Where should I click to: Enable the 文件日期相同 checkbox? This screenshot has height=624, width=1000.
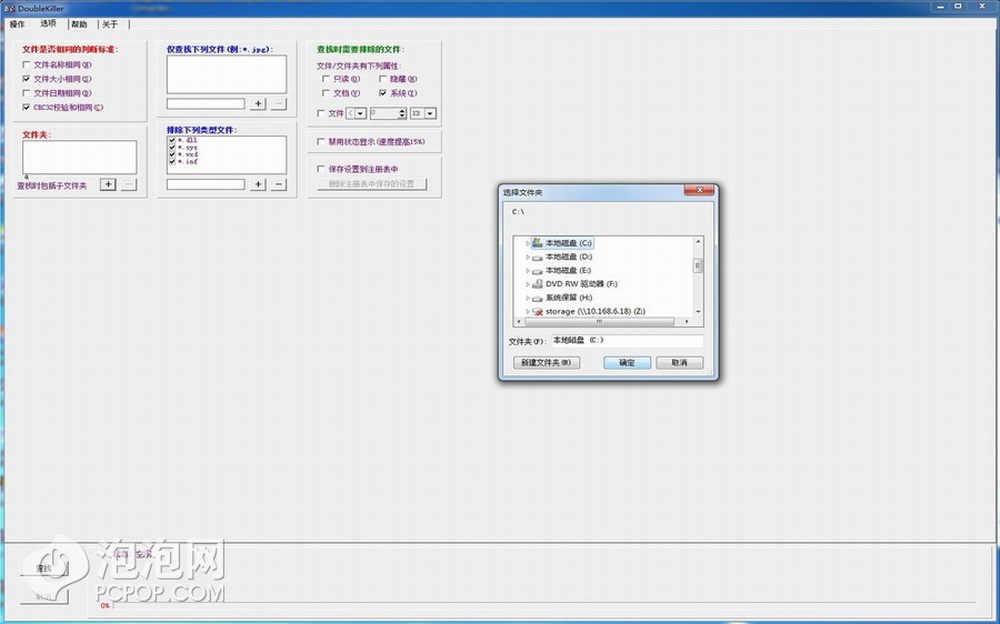[x=26, y=93]
